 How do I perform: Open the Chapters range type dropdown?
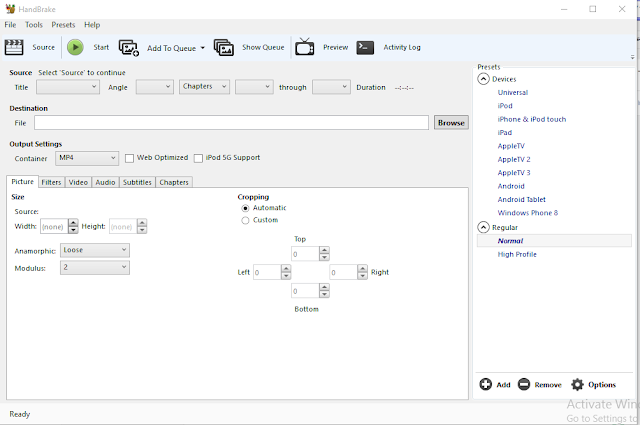204,87
